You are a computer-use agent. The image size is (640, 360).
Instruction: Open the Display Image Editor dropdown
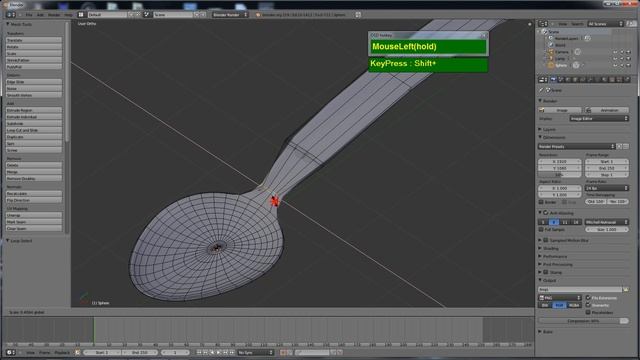coord(599,118)
